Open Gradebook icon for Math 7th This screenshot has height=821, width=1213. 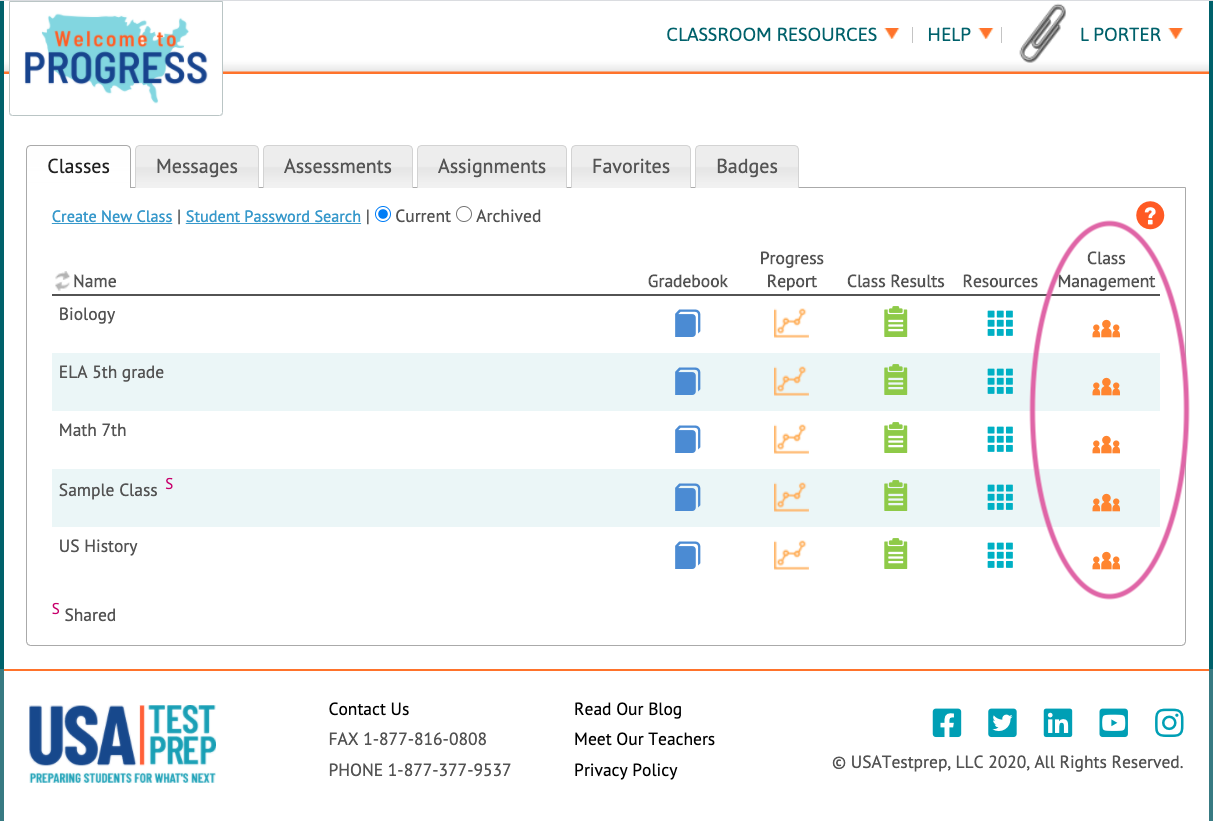[687, 439]
